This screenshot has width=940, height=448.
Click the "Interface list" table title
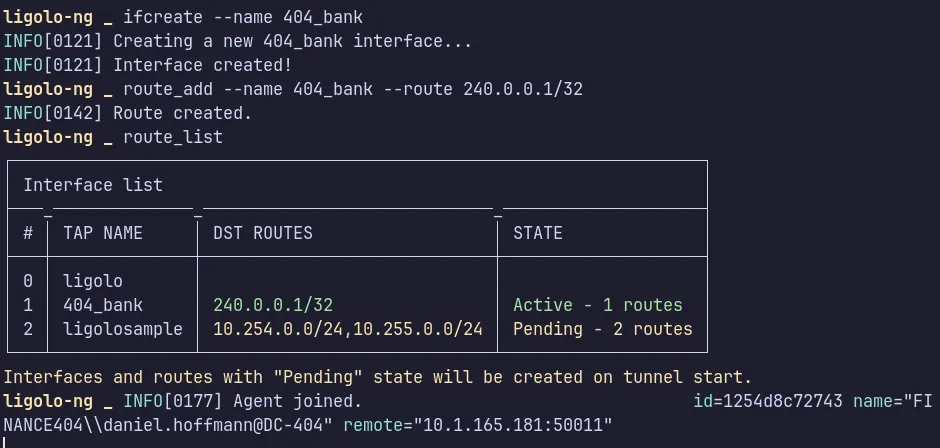[93, 185]
